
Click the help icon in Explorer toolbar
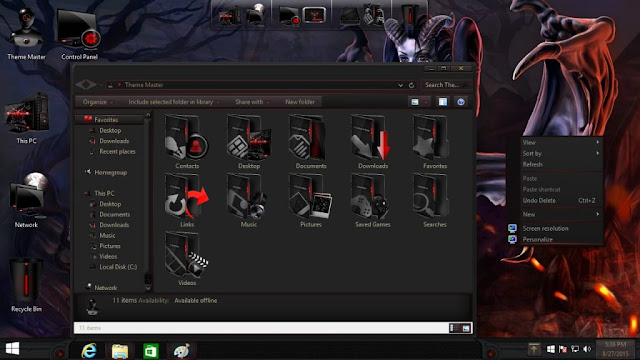pos(461,102)
